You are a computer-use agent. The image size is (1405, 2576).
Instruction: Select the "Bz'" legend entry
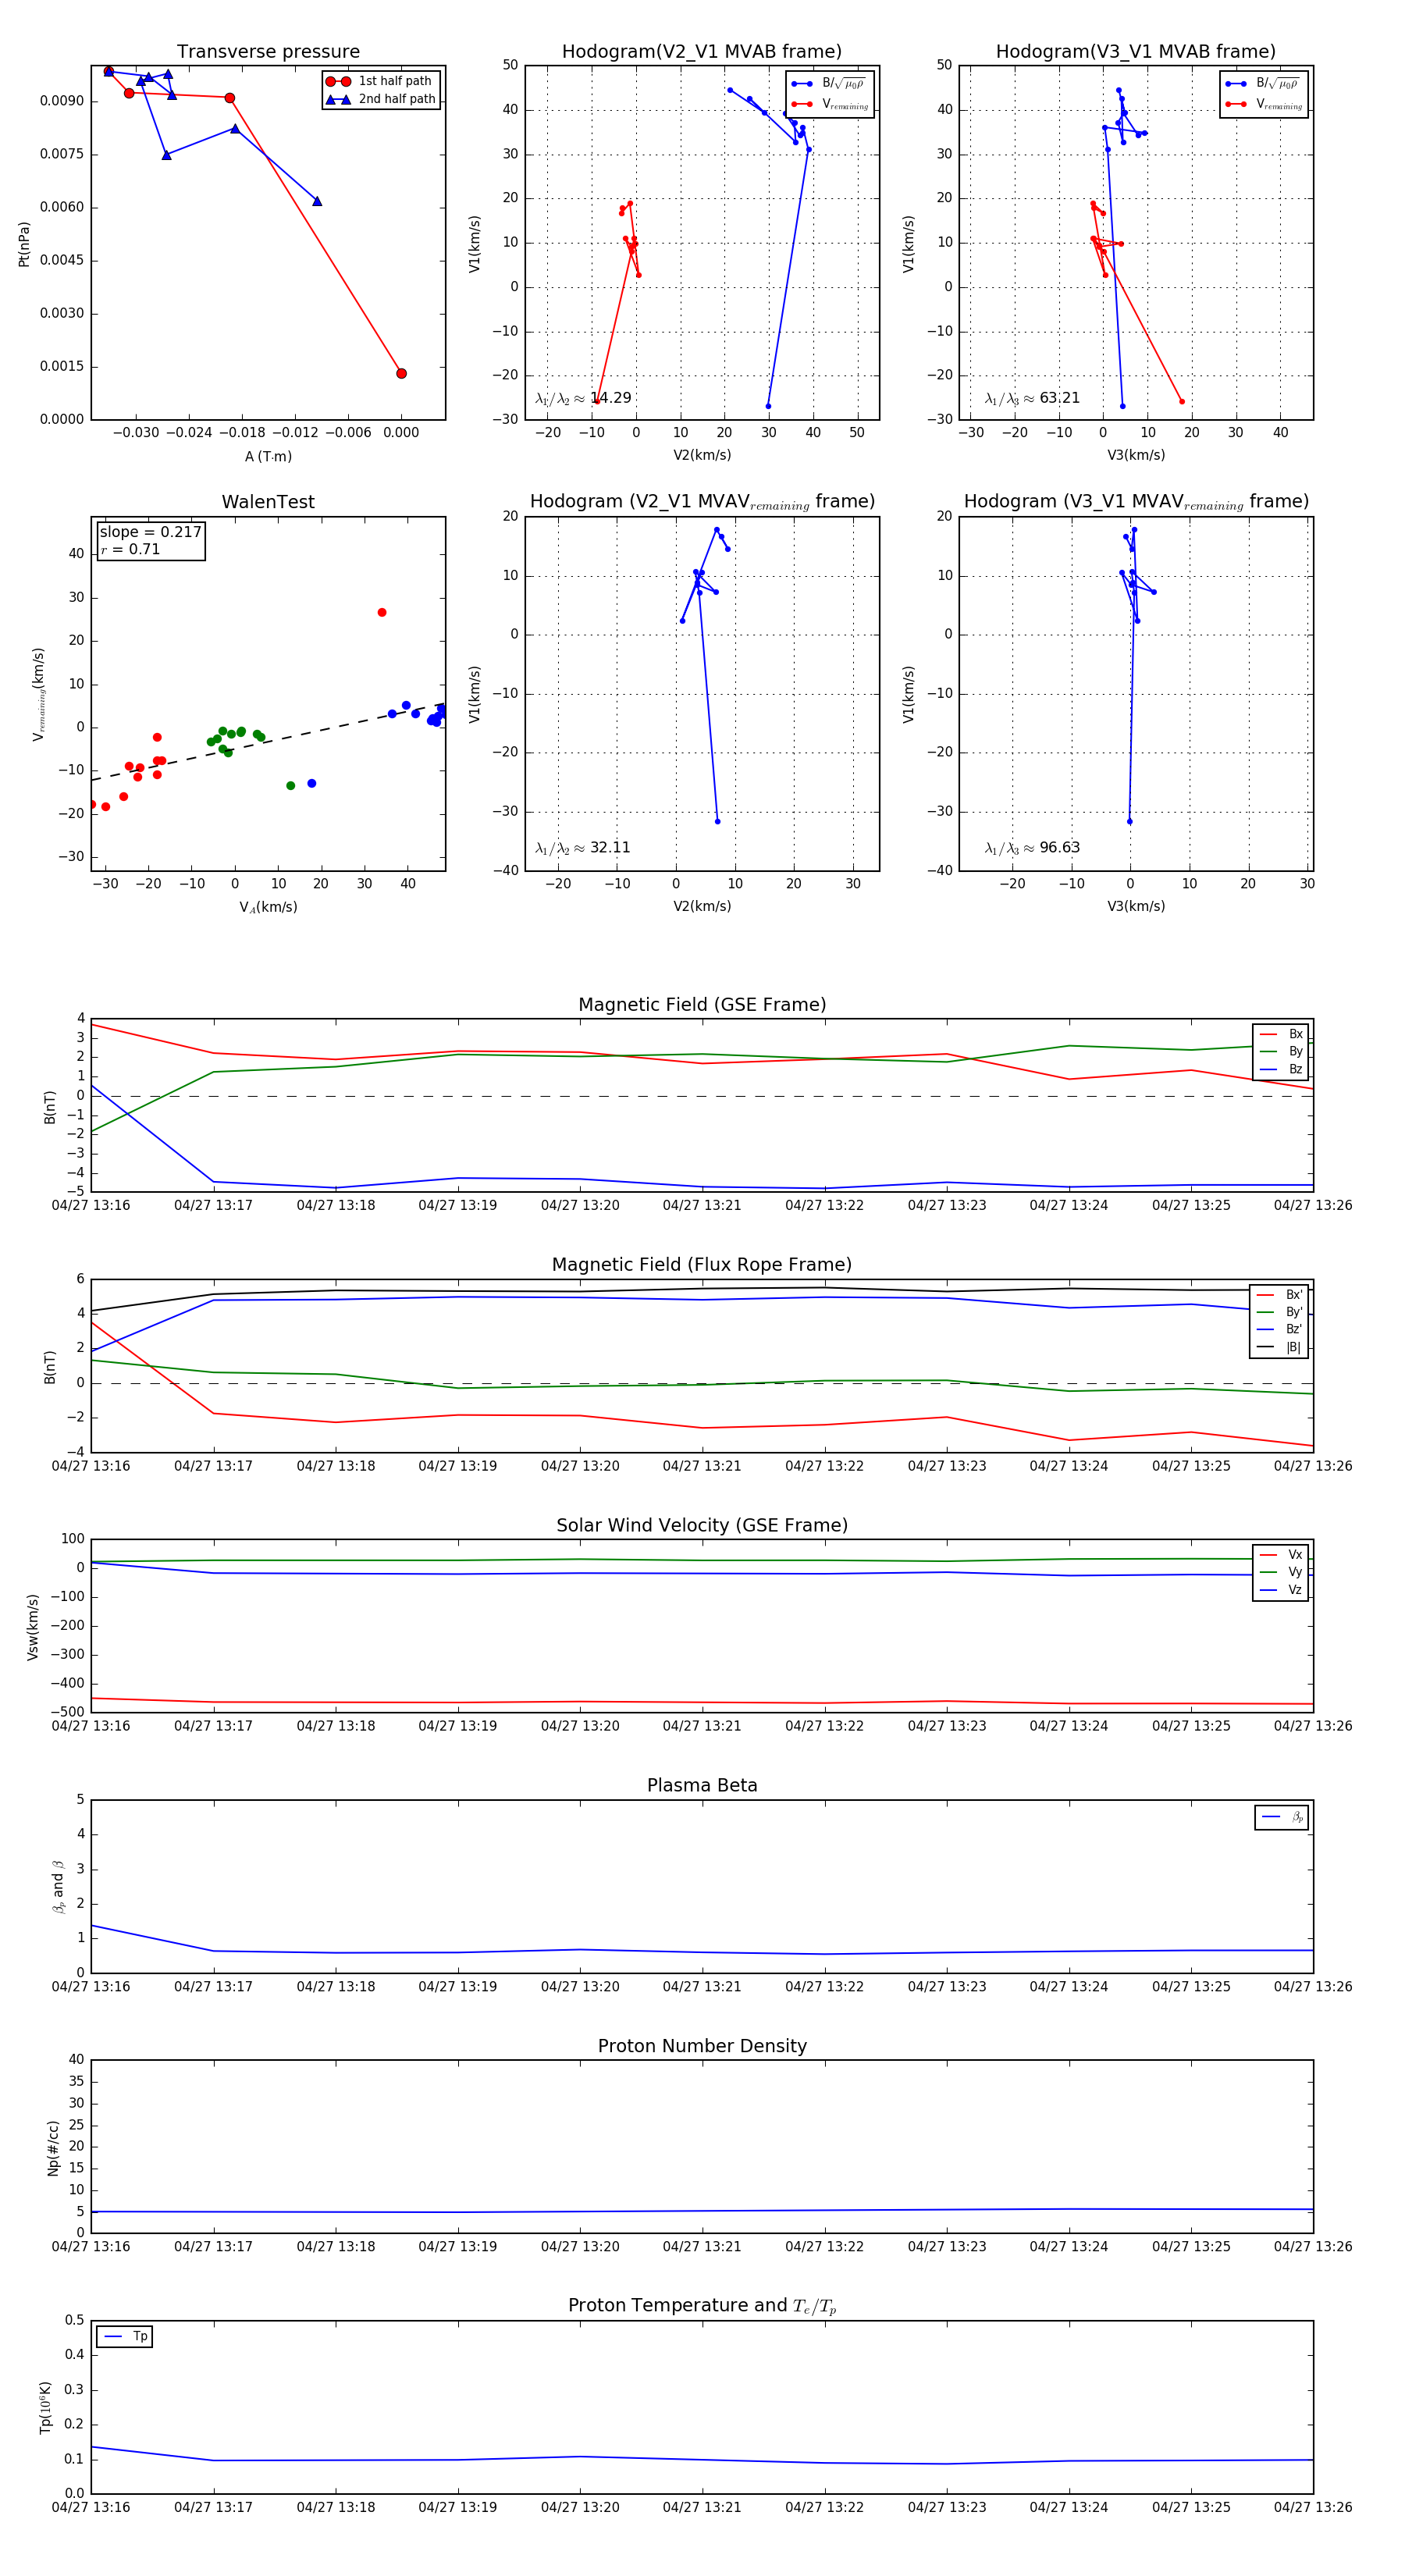[1279, 1329]
